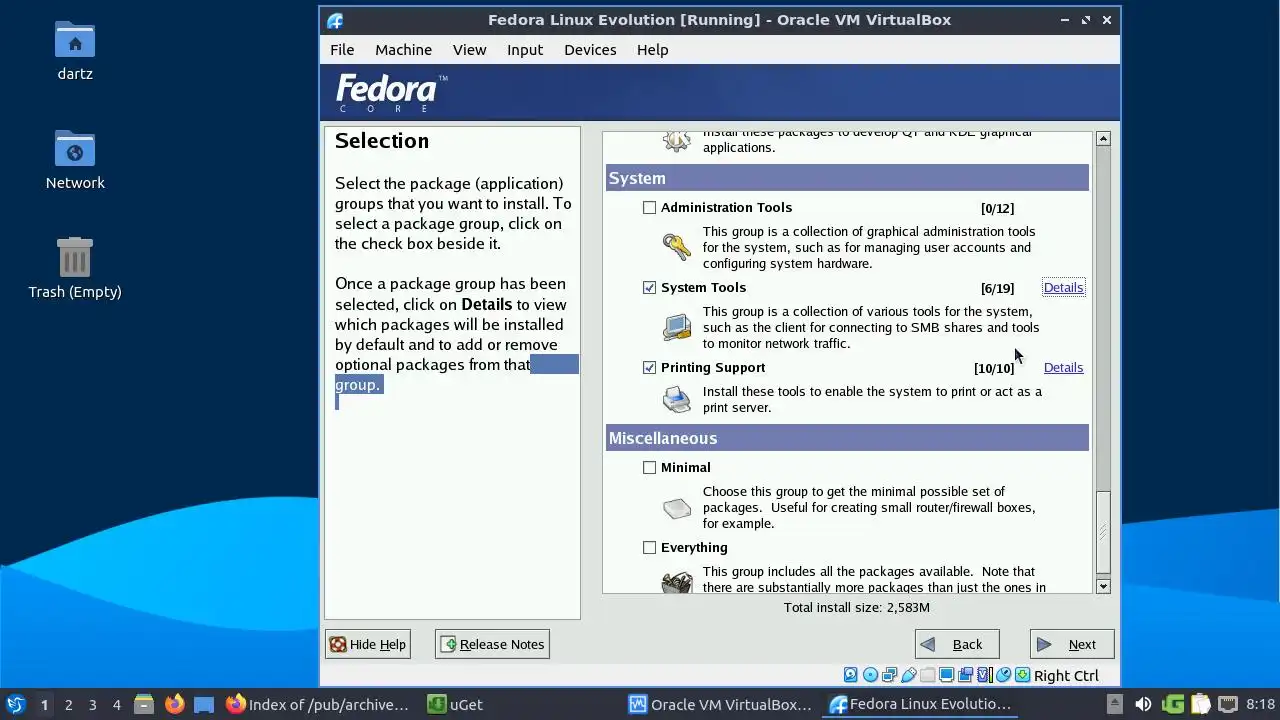Switch to workspace 3
Viewport: 1280px width, 720px height.
coord(93,704)
